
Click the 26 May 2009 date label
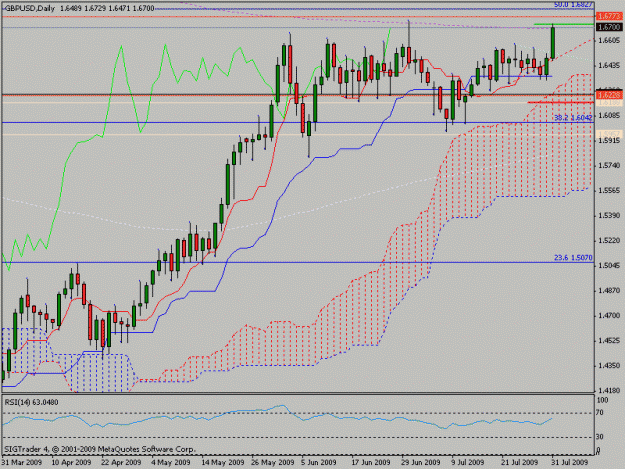tap(273, 463)
